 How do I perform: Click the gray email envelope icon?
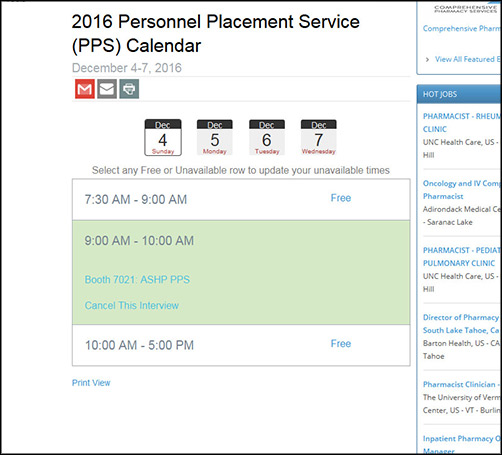click(107, 89)
